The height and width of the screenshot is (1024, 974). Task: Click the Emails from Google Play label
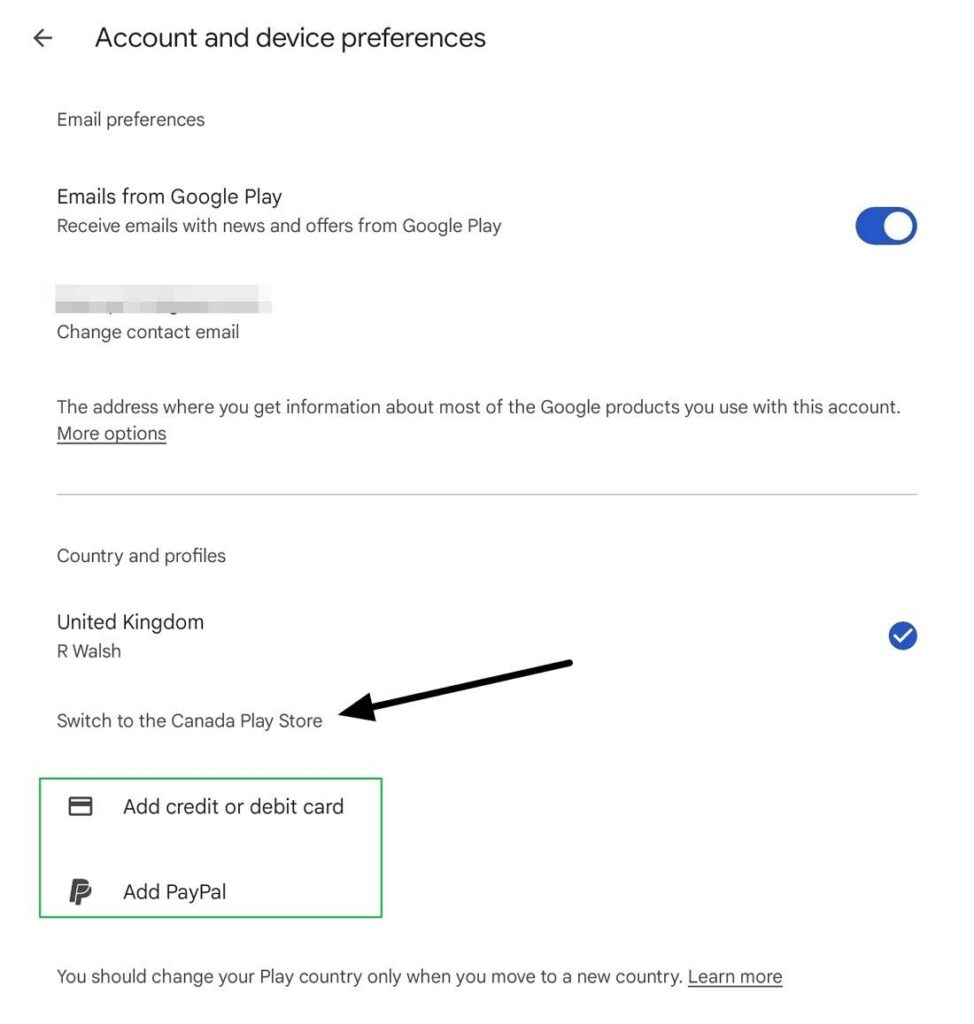tap(169, 197)
